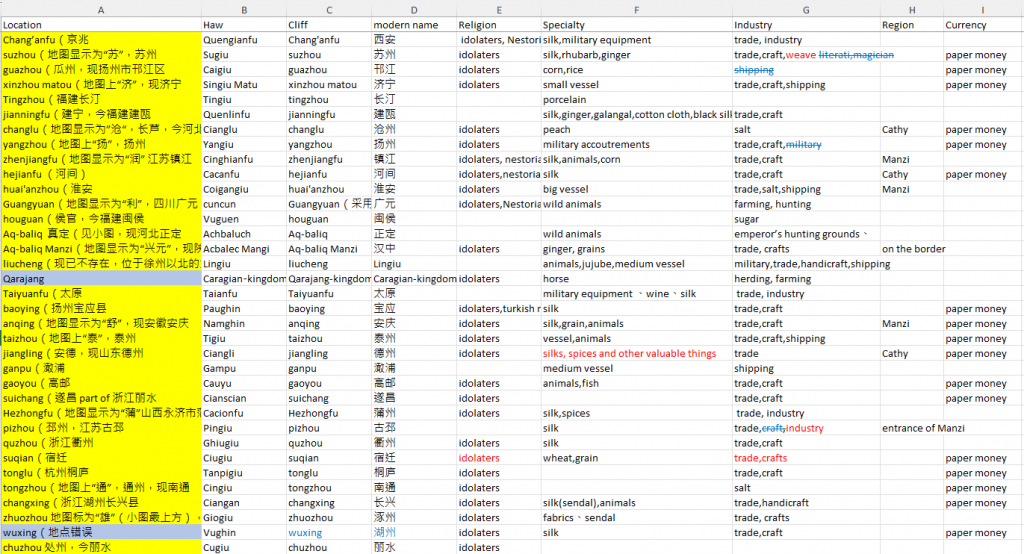Screen dimensions: 1024x554
Task: Select the 'Acbalec Mangi' cell
Action: click(x=244, y=249)
